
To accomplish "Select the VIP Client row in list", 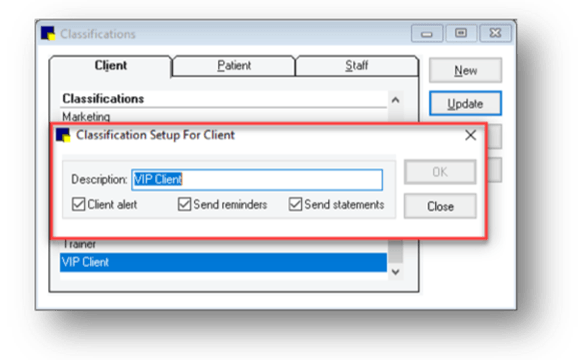I will click(223, 262).
